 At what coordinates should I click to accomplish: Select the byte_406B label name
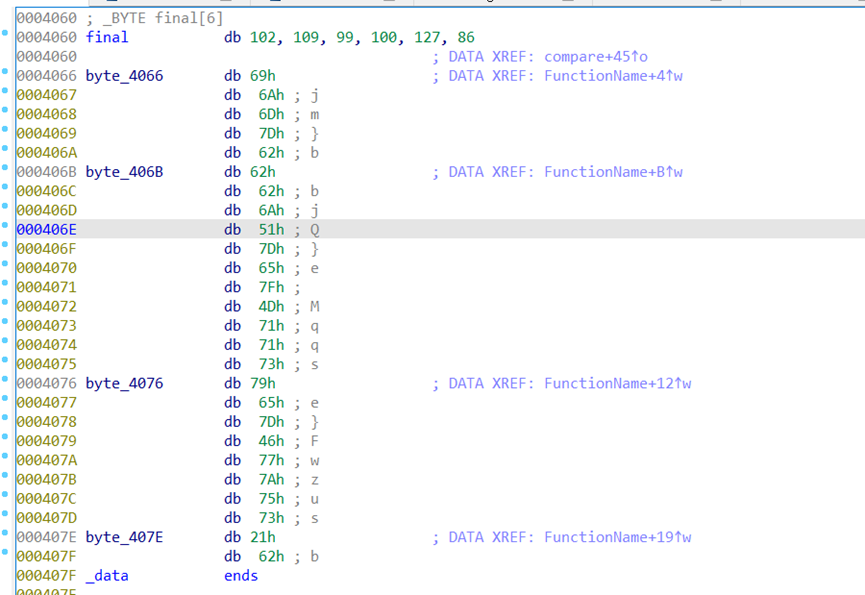click(124, 172)
